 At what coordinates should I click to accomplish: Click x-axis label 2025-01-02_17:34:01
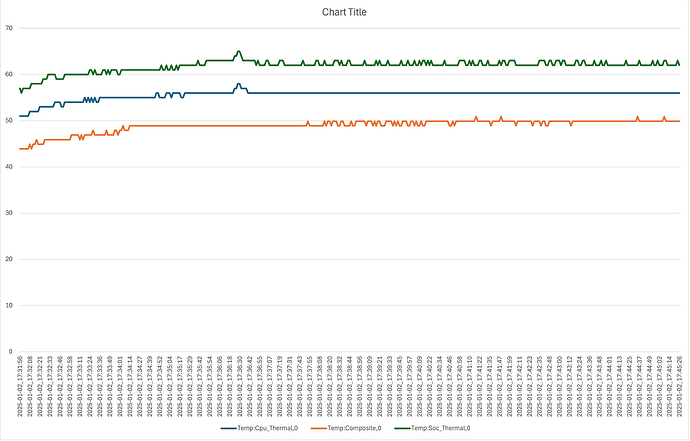(120, 386)
